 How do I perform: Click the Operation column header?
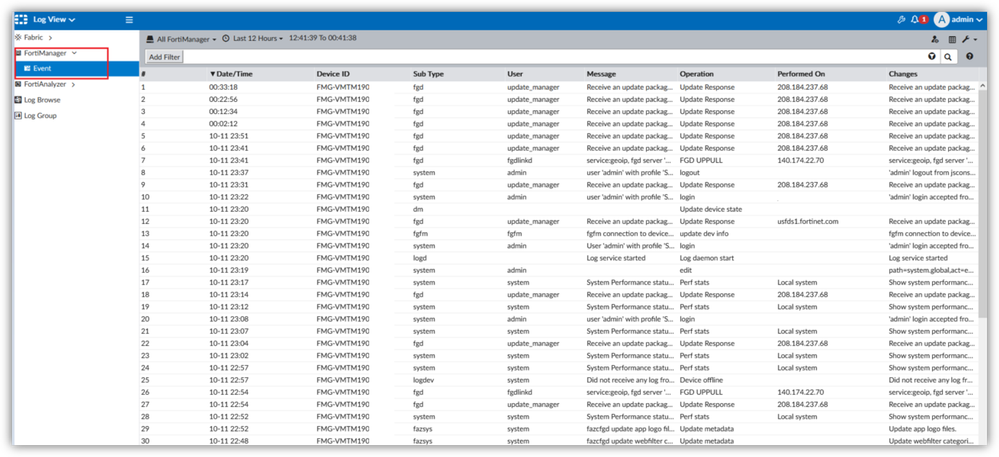(x=696, y=74)
